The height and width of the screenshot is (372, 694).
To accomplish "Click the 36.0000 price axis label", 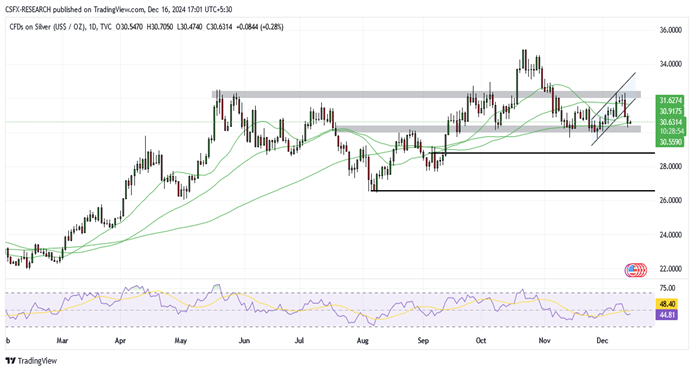I will (671, 30).
